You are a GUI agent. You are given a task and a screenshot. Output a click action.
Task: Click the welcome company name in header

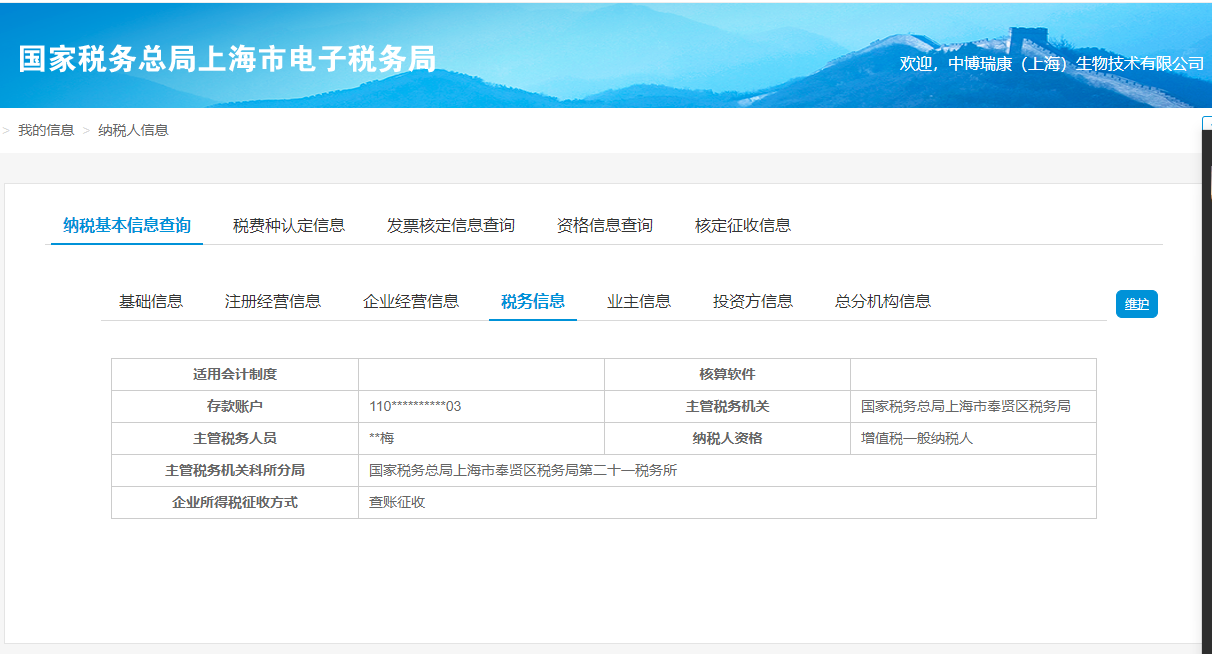click(x=1076, y=63)
